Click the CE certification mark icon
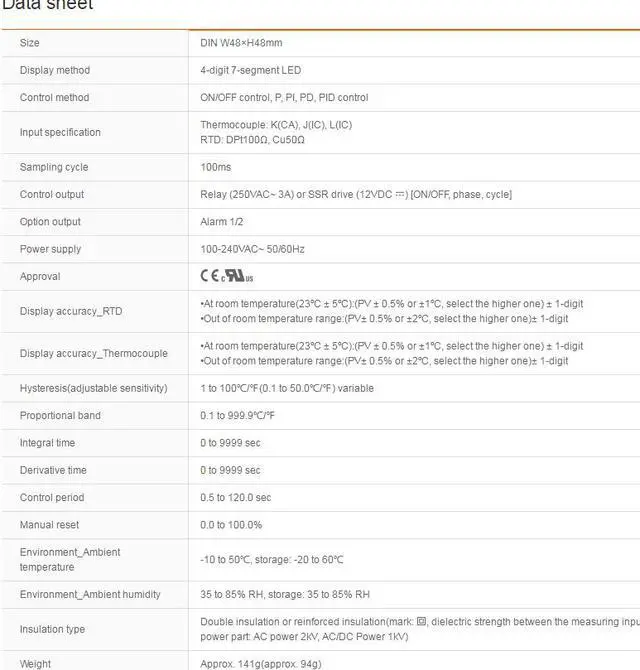The height and width of the screenshot is (670, 640). 210,276
